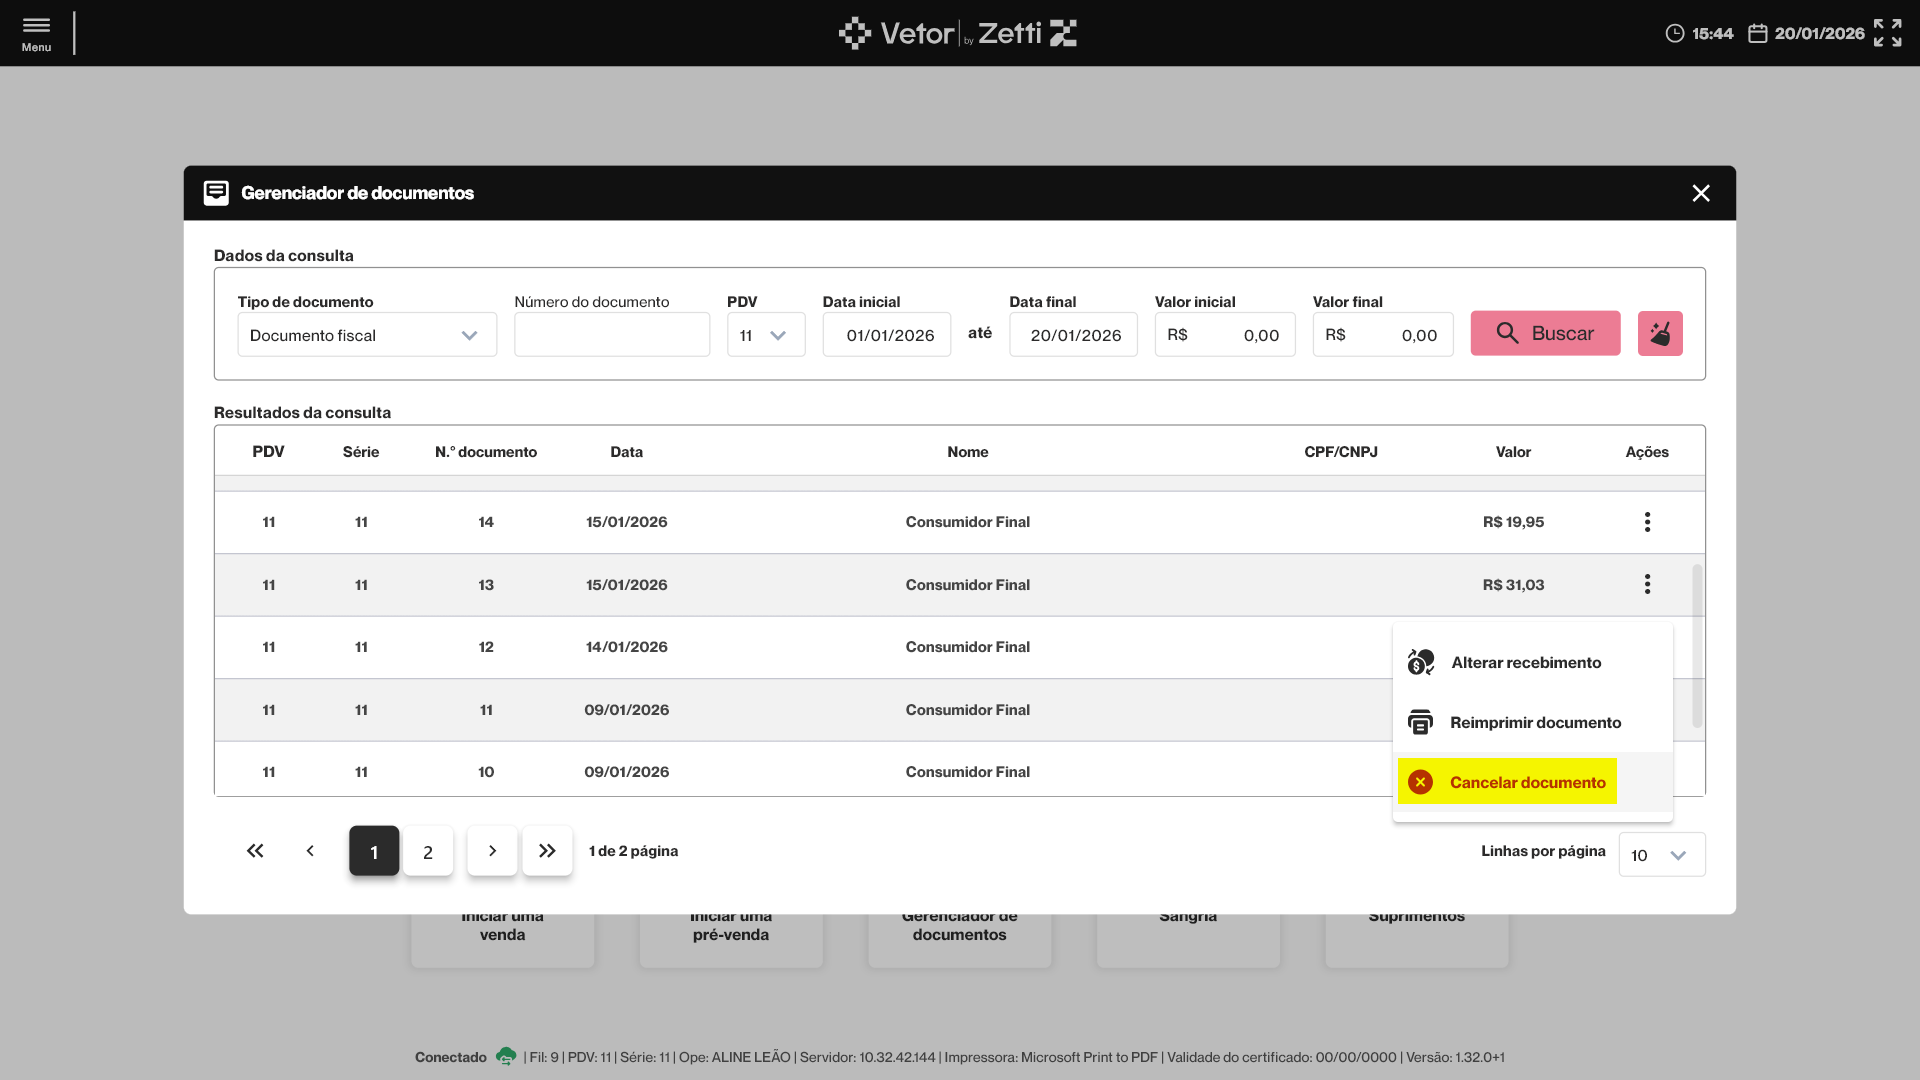Click Número do documento input field
Image resolution: width=1920 pixels, height=1080 pixels.
[x=611, y=335]
